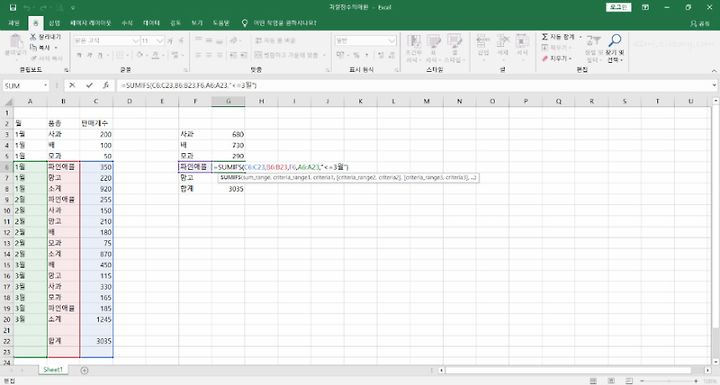Open Insert Function with the fx button
Viewport: 720px width, 385px height.
click(x=106, y=85)
